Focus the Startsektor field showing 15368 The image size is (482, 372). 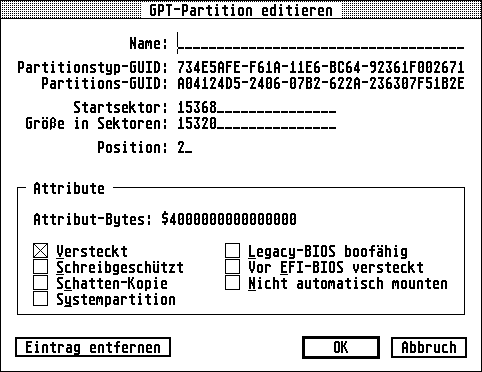click(x=257, y=107)
